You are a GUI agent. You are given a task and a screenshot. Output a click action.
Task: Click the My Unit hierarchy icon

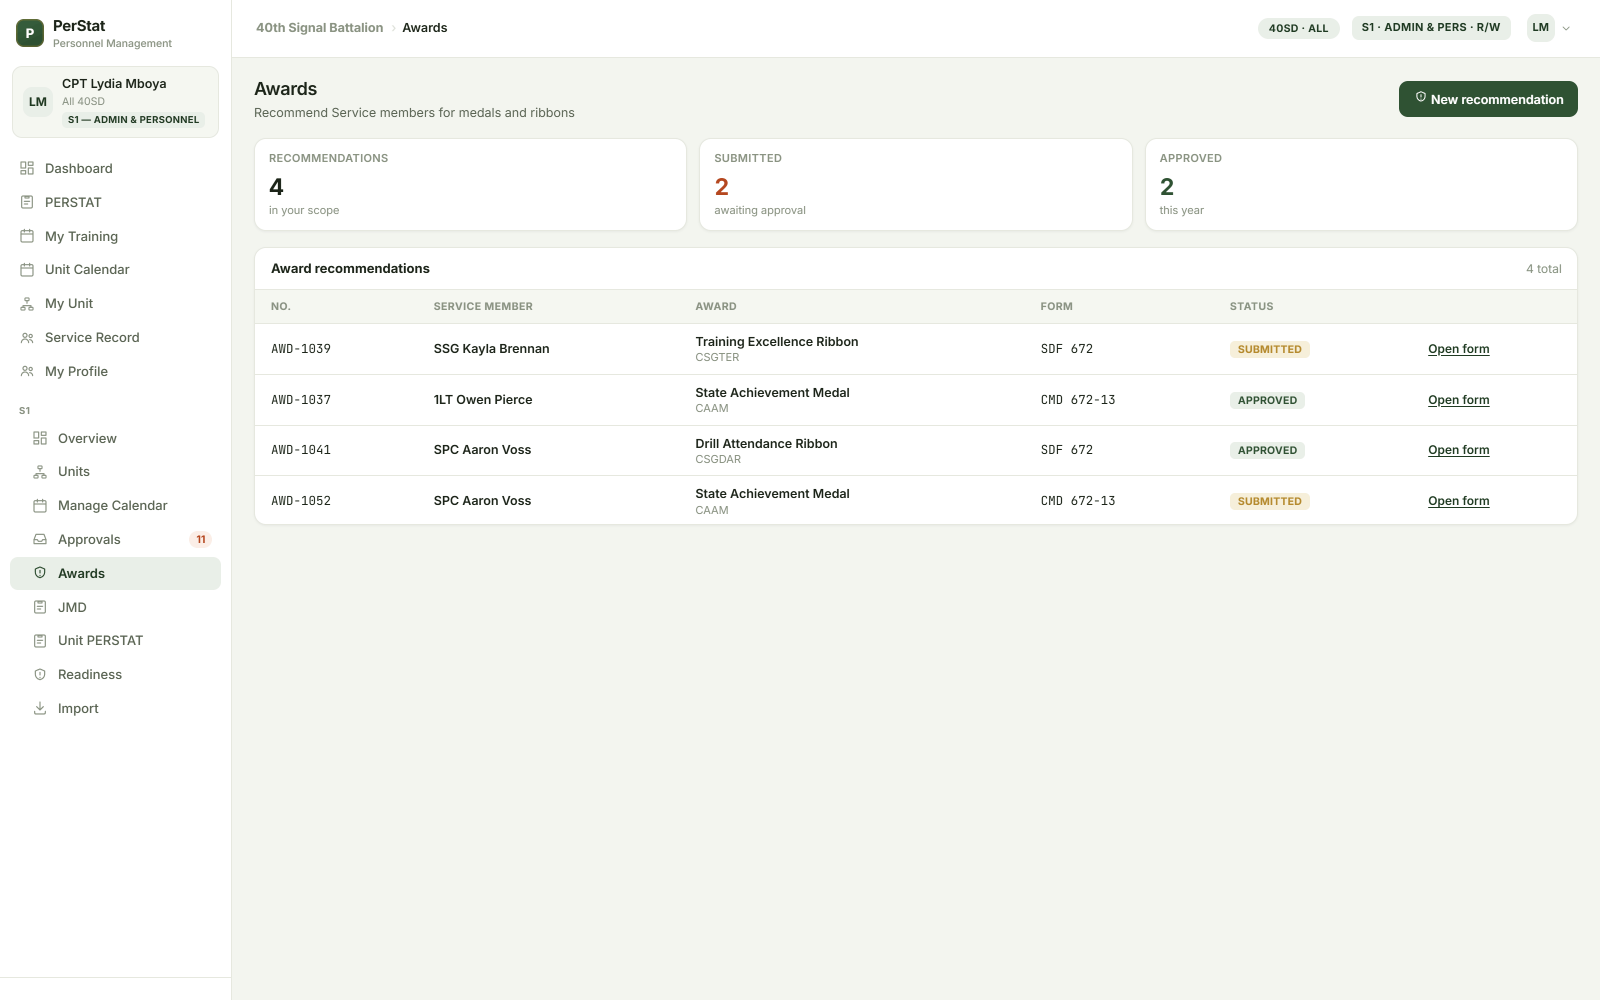click(x=27, y=303)
